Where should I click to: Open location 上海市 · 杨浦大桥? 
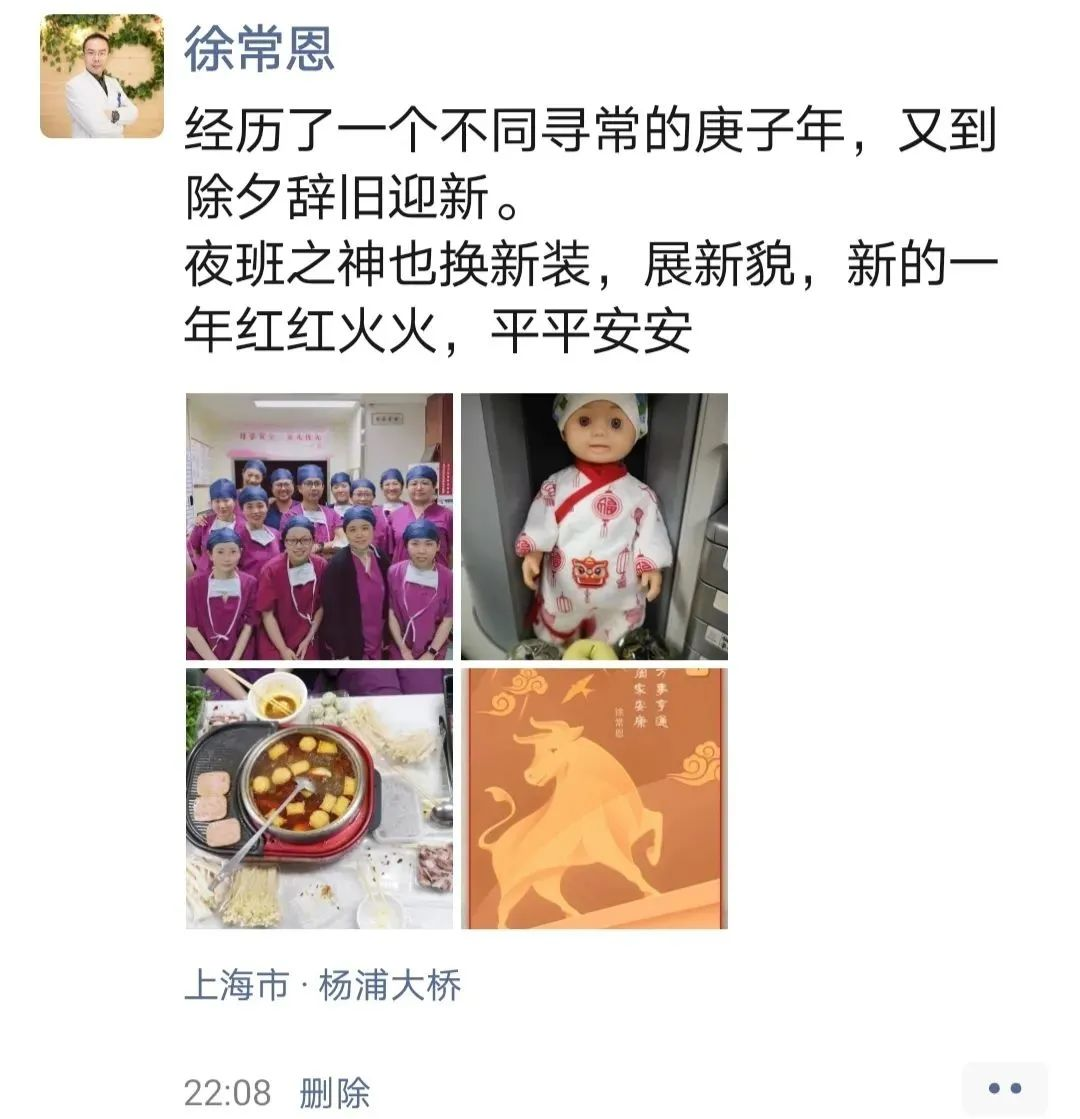point(323,986)
